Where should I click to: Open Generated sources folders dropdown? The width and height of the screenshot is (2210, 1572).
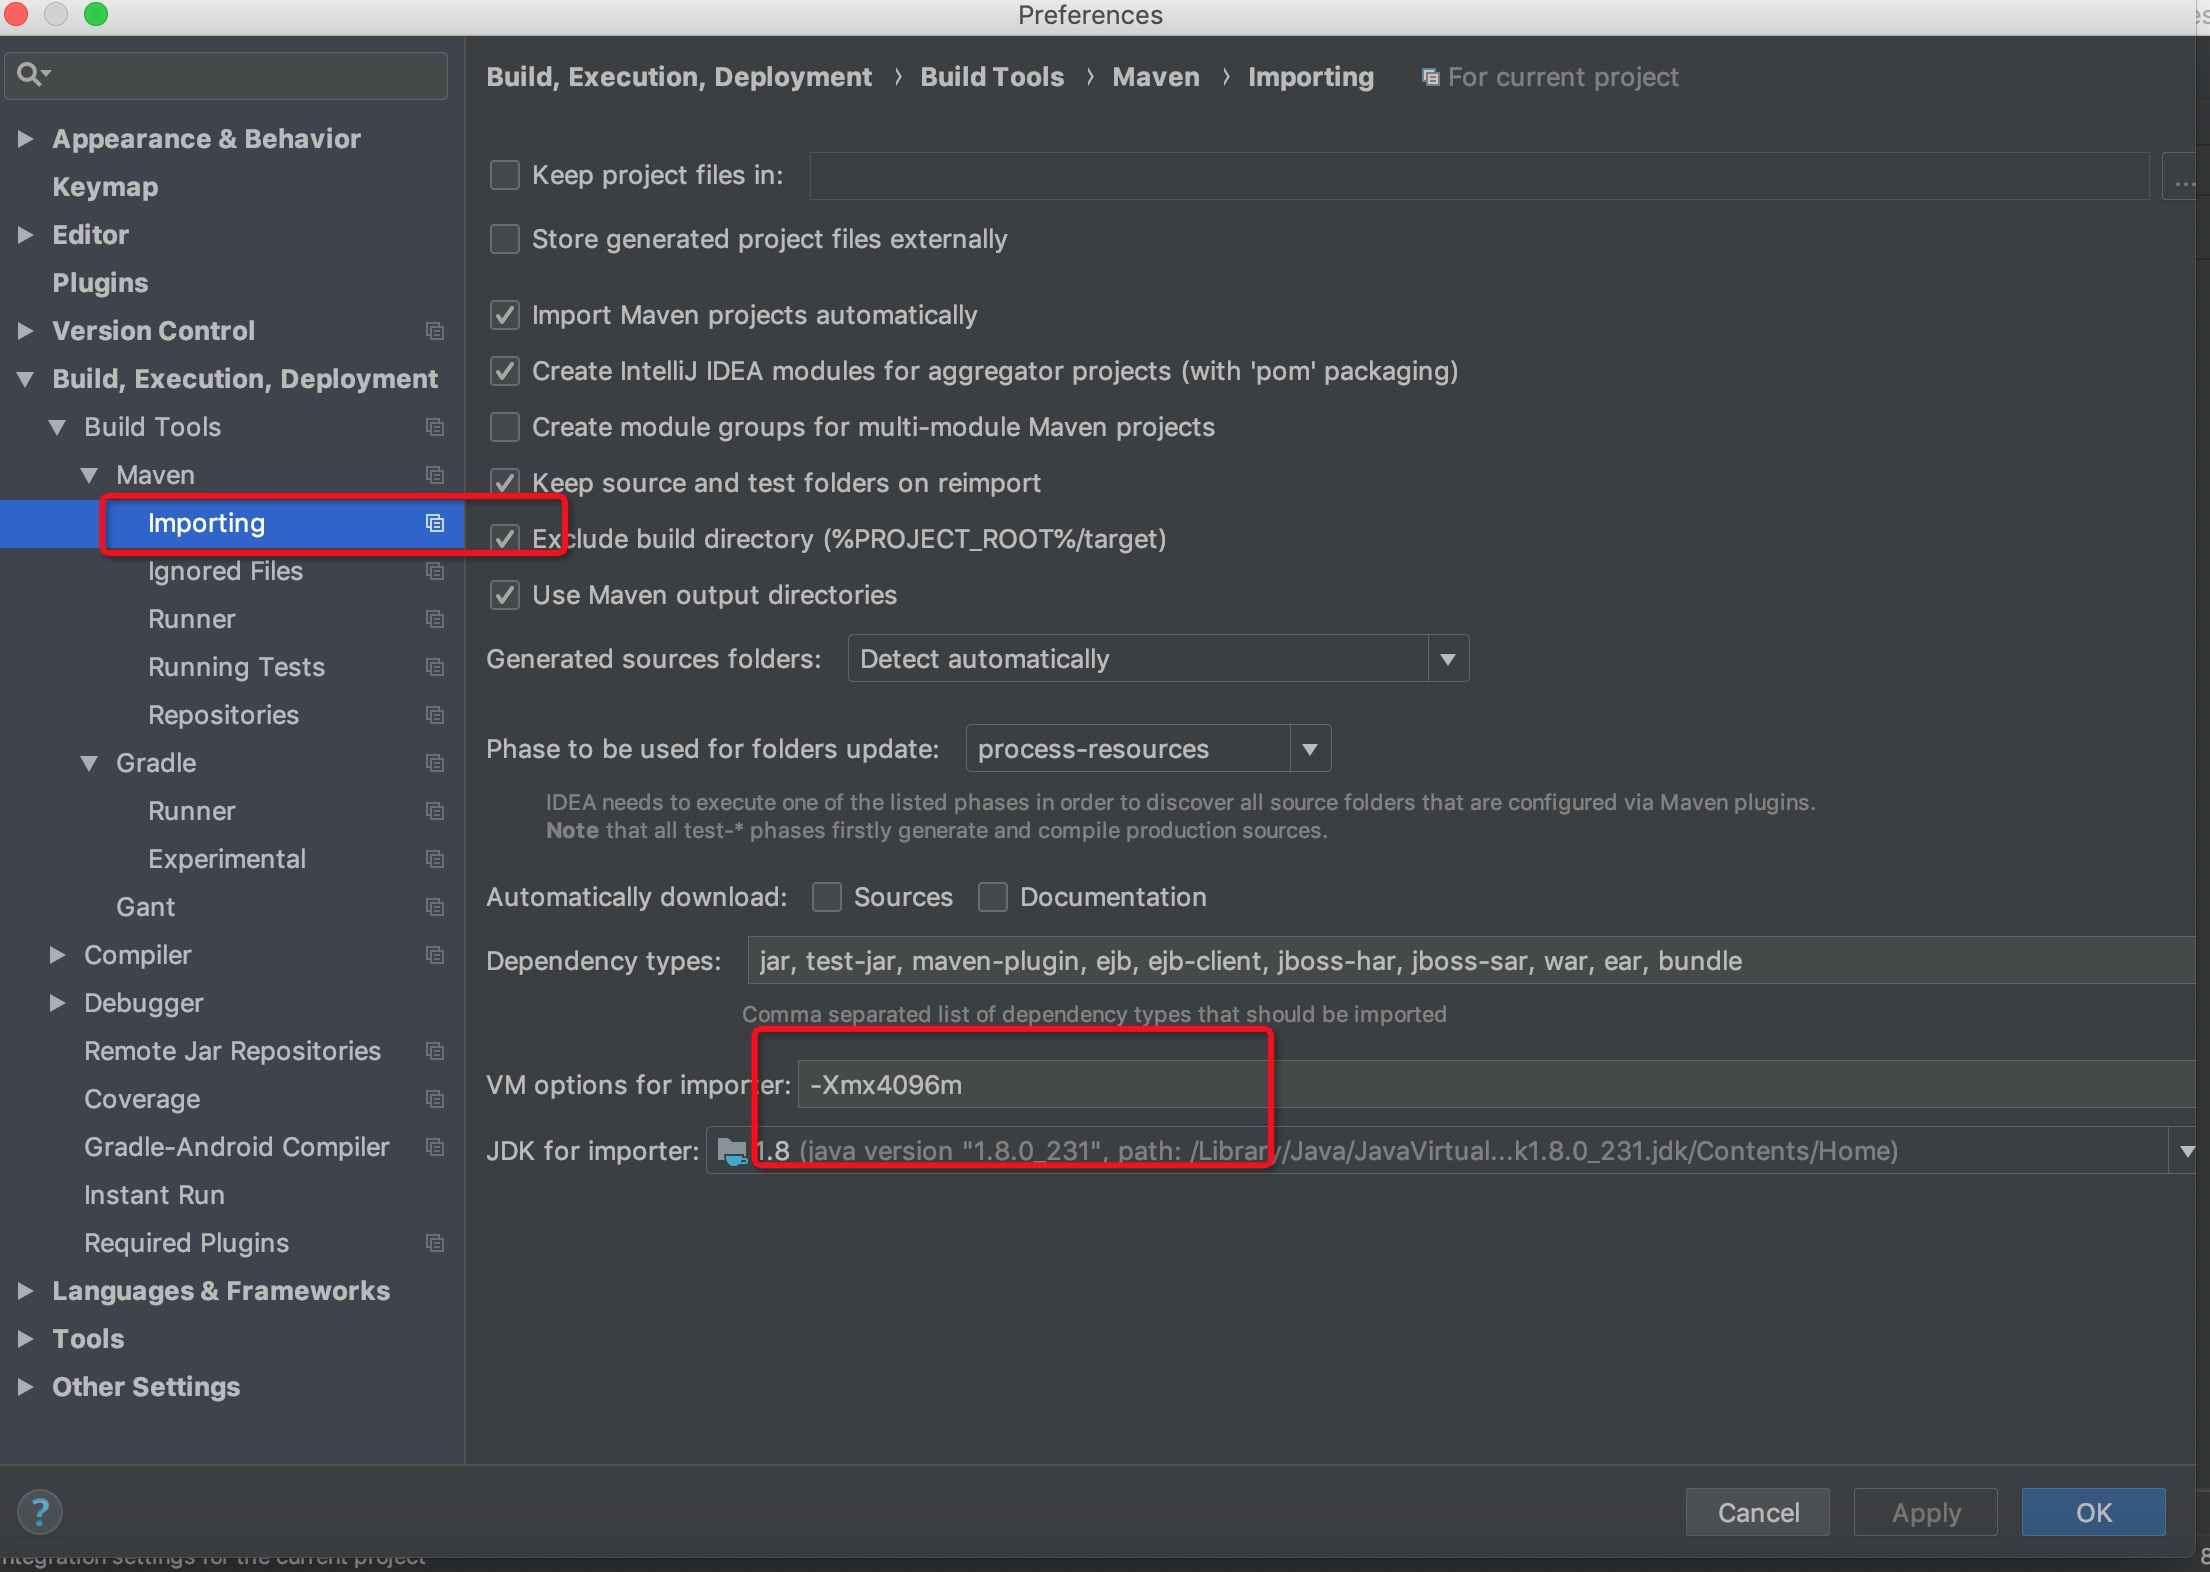(x=1447, y=659)
